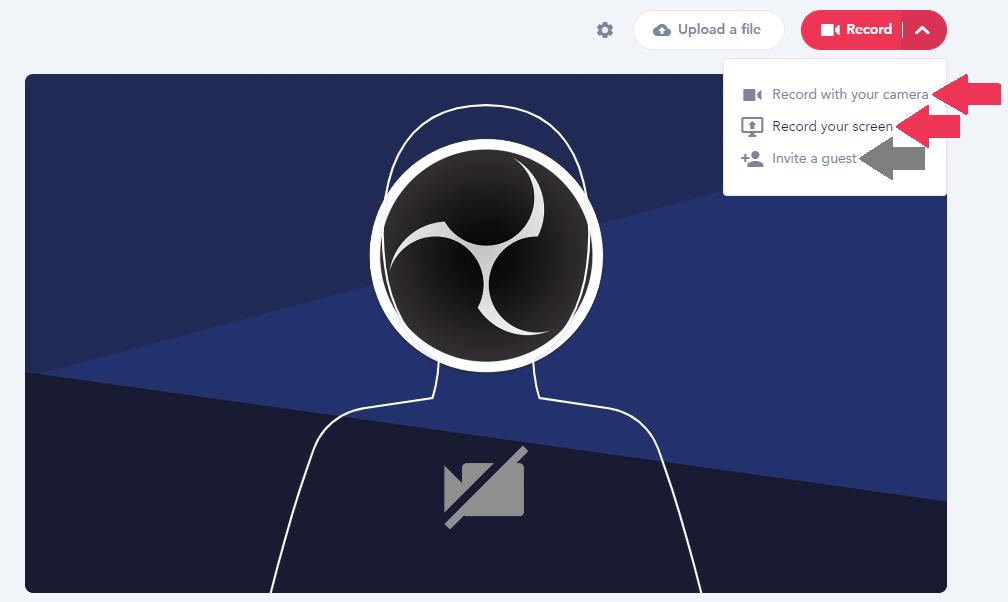Click the monitor icon beside Record your screen
The image size is (1008, 602).
(x=752, y=127)
